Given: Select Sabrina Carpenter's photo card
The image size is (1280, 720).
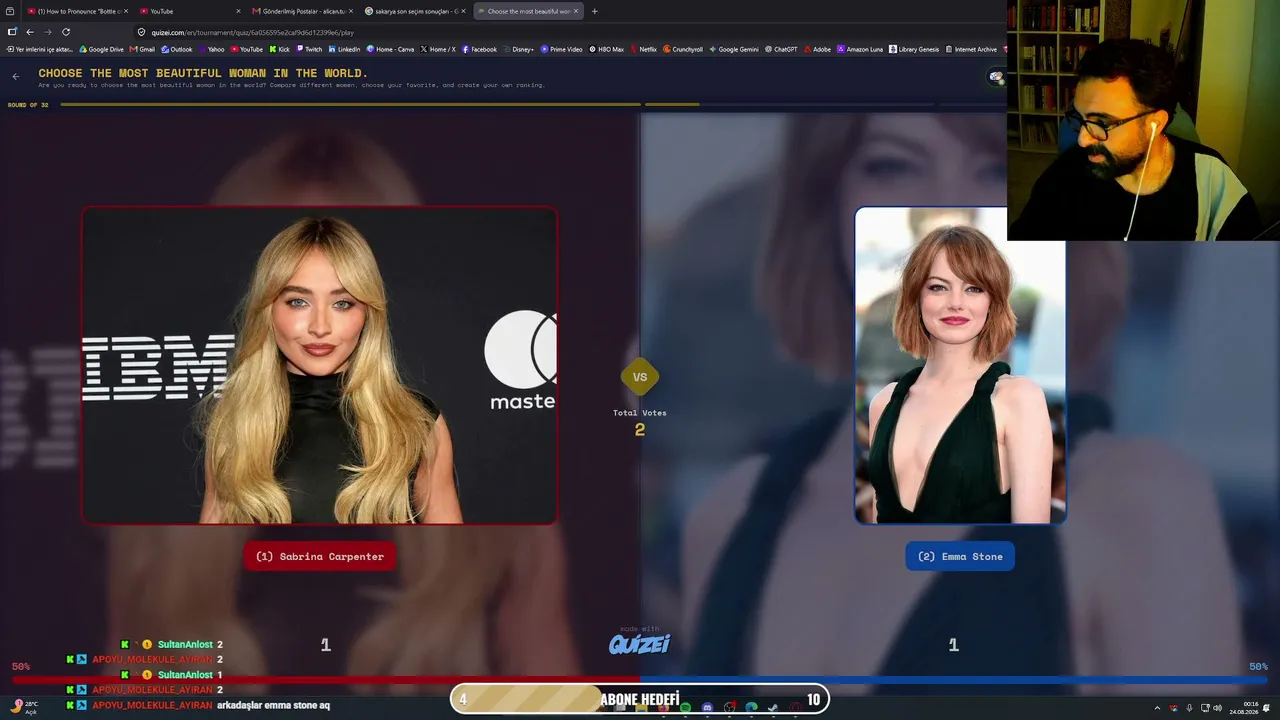Looking at the screenshot, I should [319, 365].
